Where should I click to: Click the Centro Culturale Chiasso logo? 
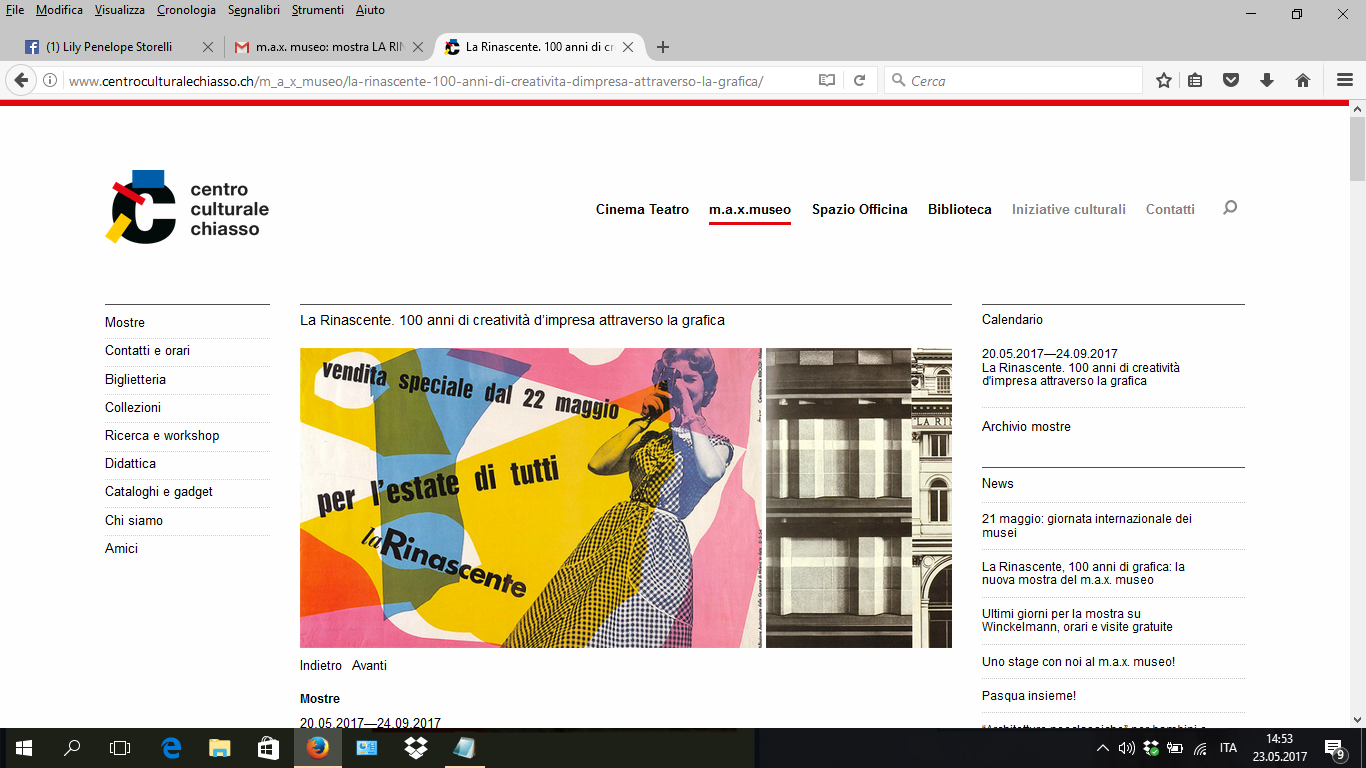[187, 207]
